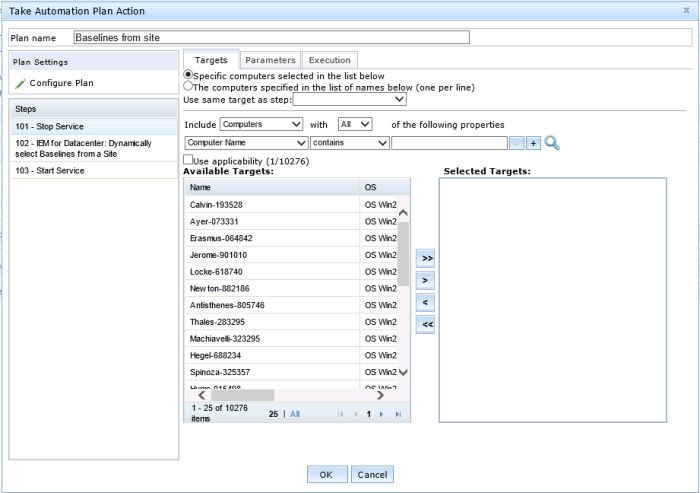Viewport: 700px width, 493px height.
Task: Open the 'contains' operator dropdown
Action: click(349, 143)
